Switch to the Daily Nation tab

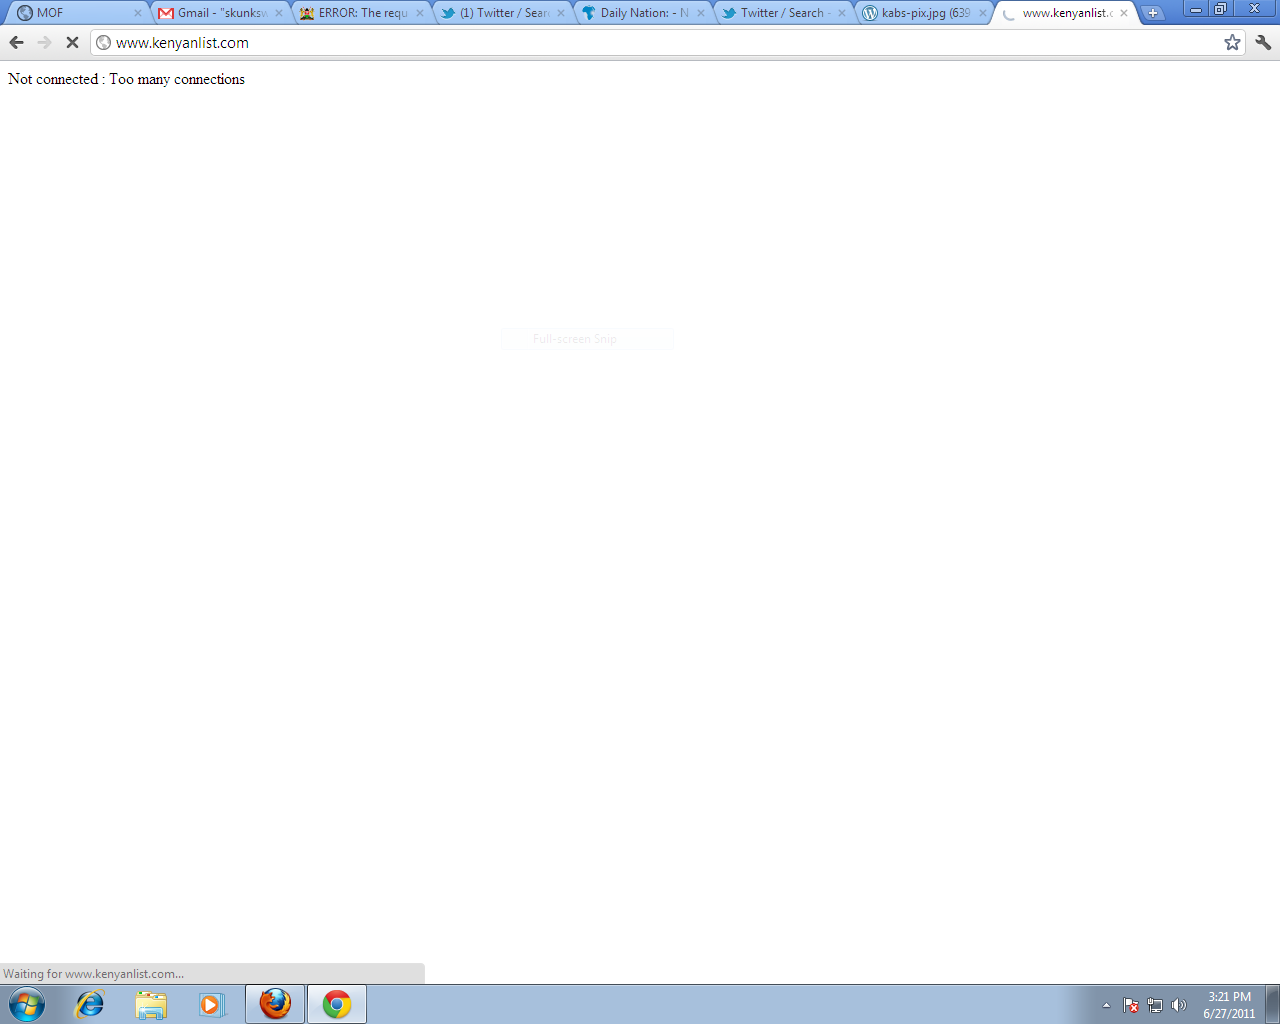(x=644, y=13)
